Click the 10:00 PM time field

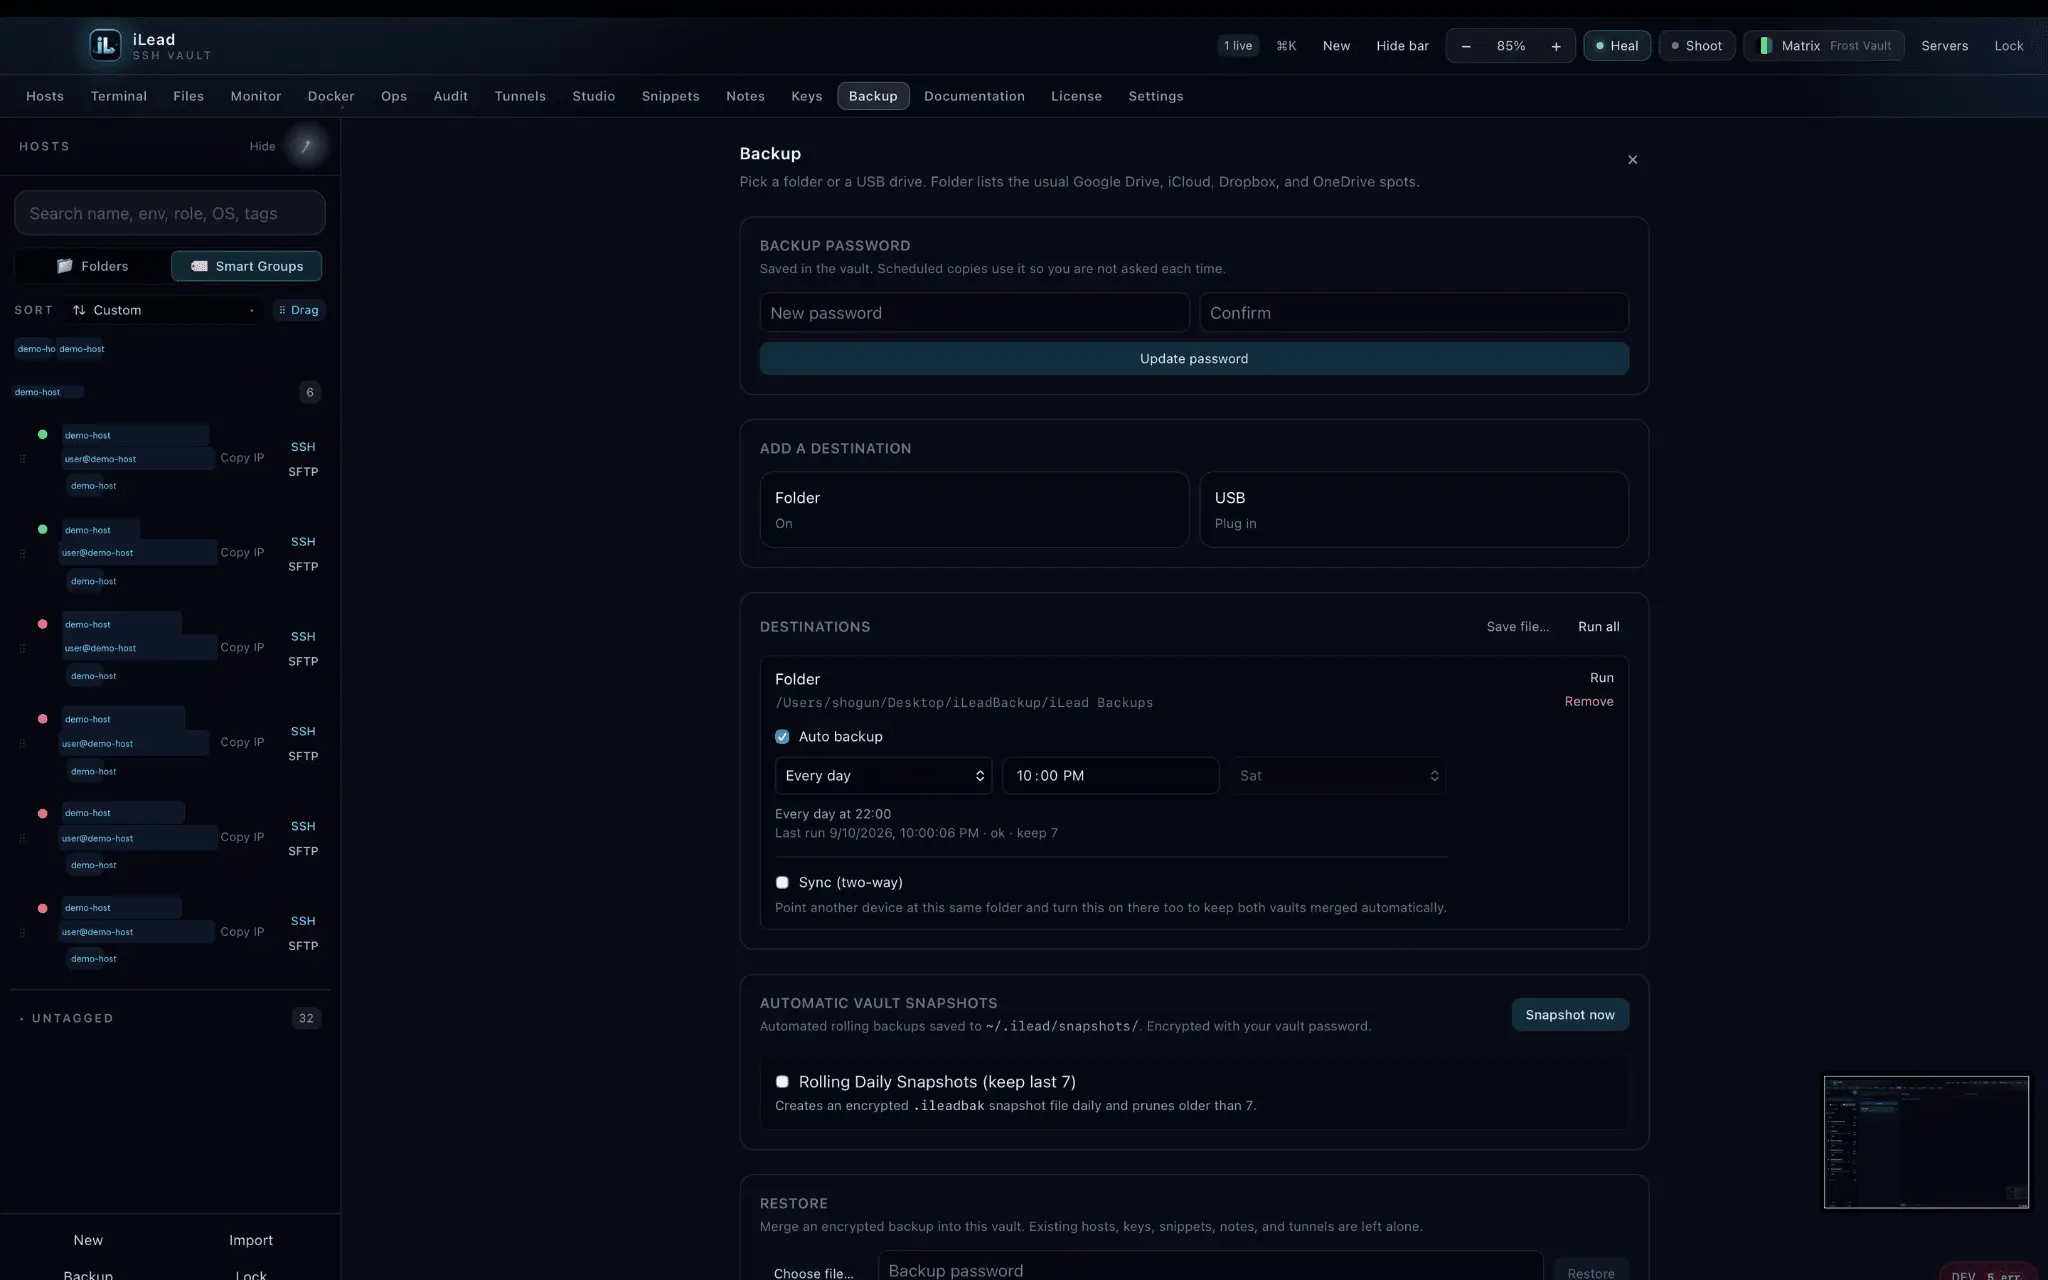(x=1110, y=776)
